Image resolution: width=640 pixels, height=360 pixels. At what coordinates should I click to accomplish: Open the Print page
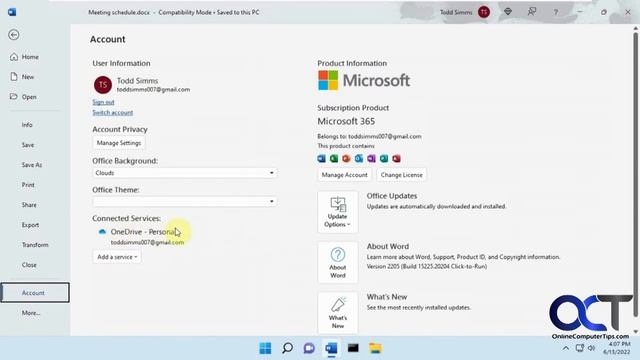coord(28,185)
